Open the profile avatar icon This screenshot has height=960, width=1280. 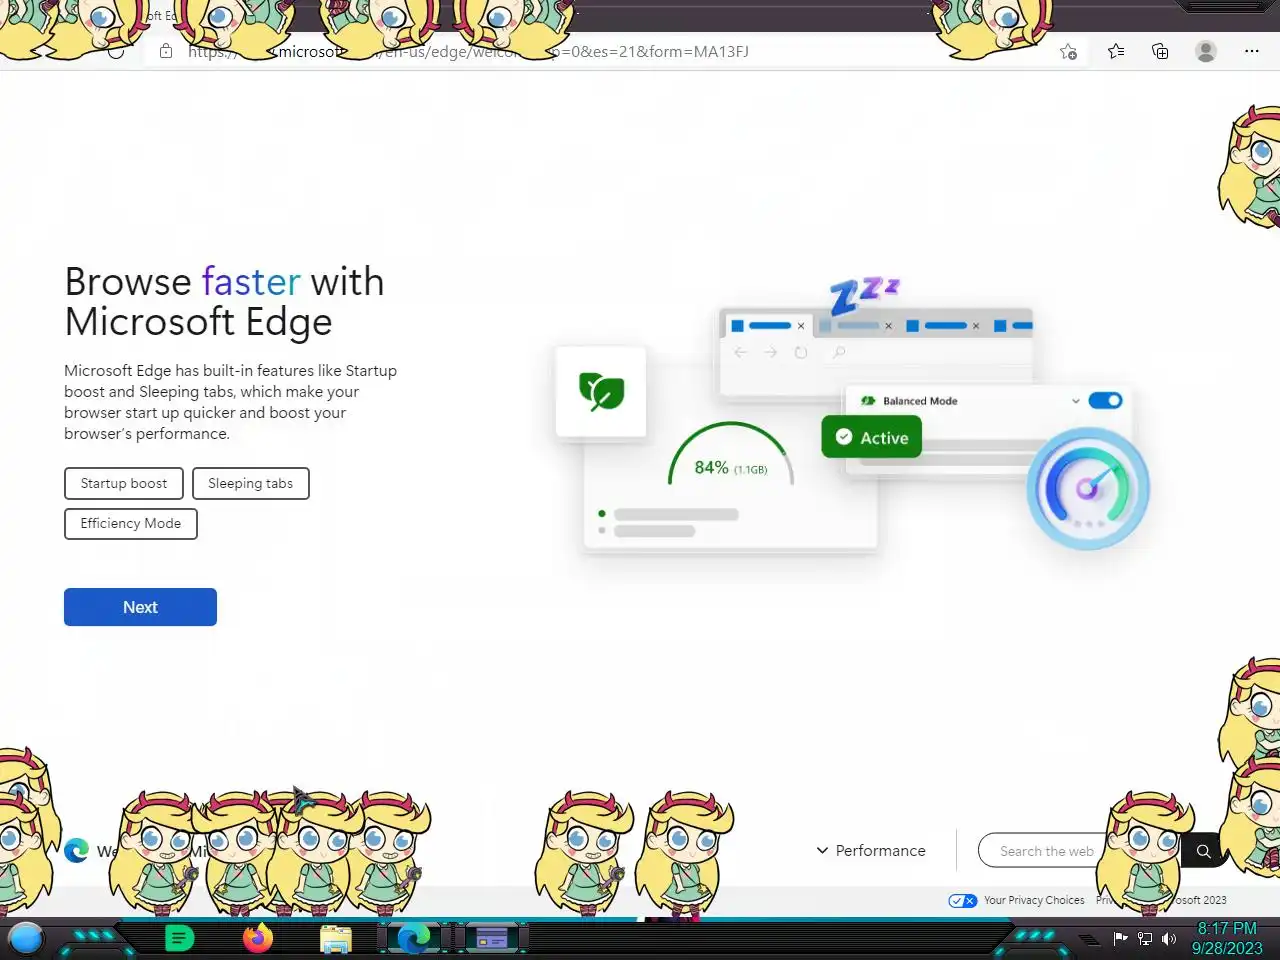1206,51
